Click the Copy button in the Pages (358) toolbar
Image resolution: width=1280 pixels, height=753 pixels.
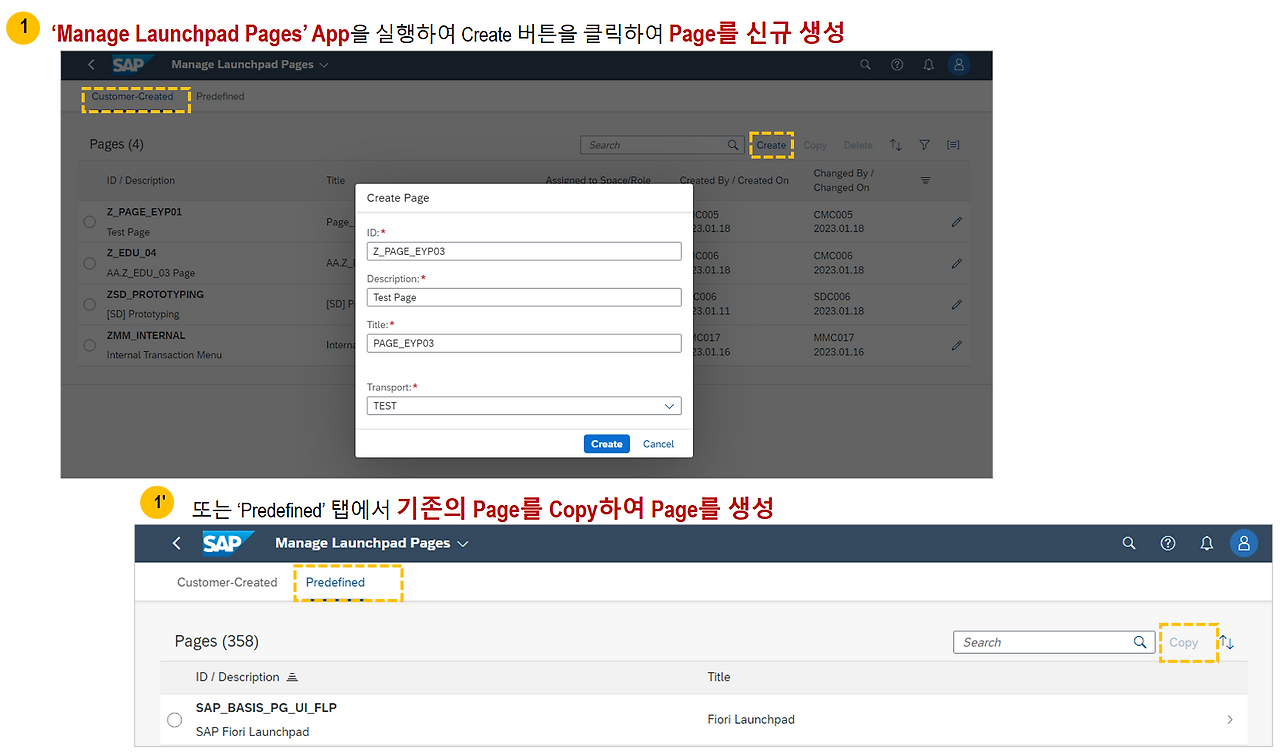(1184, 643)
